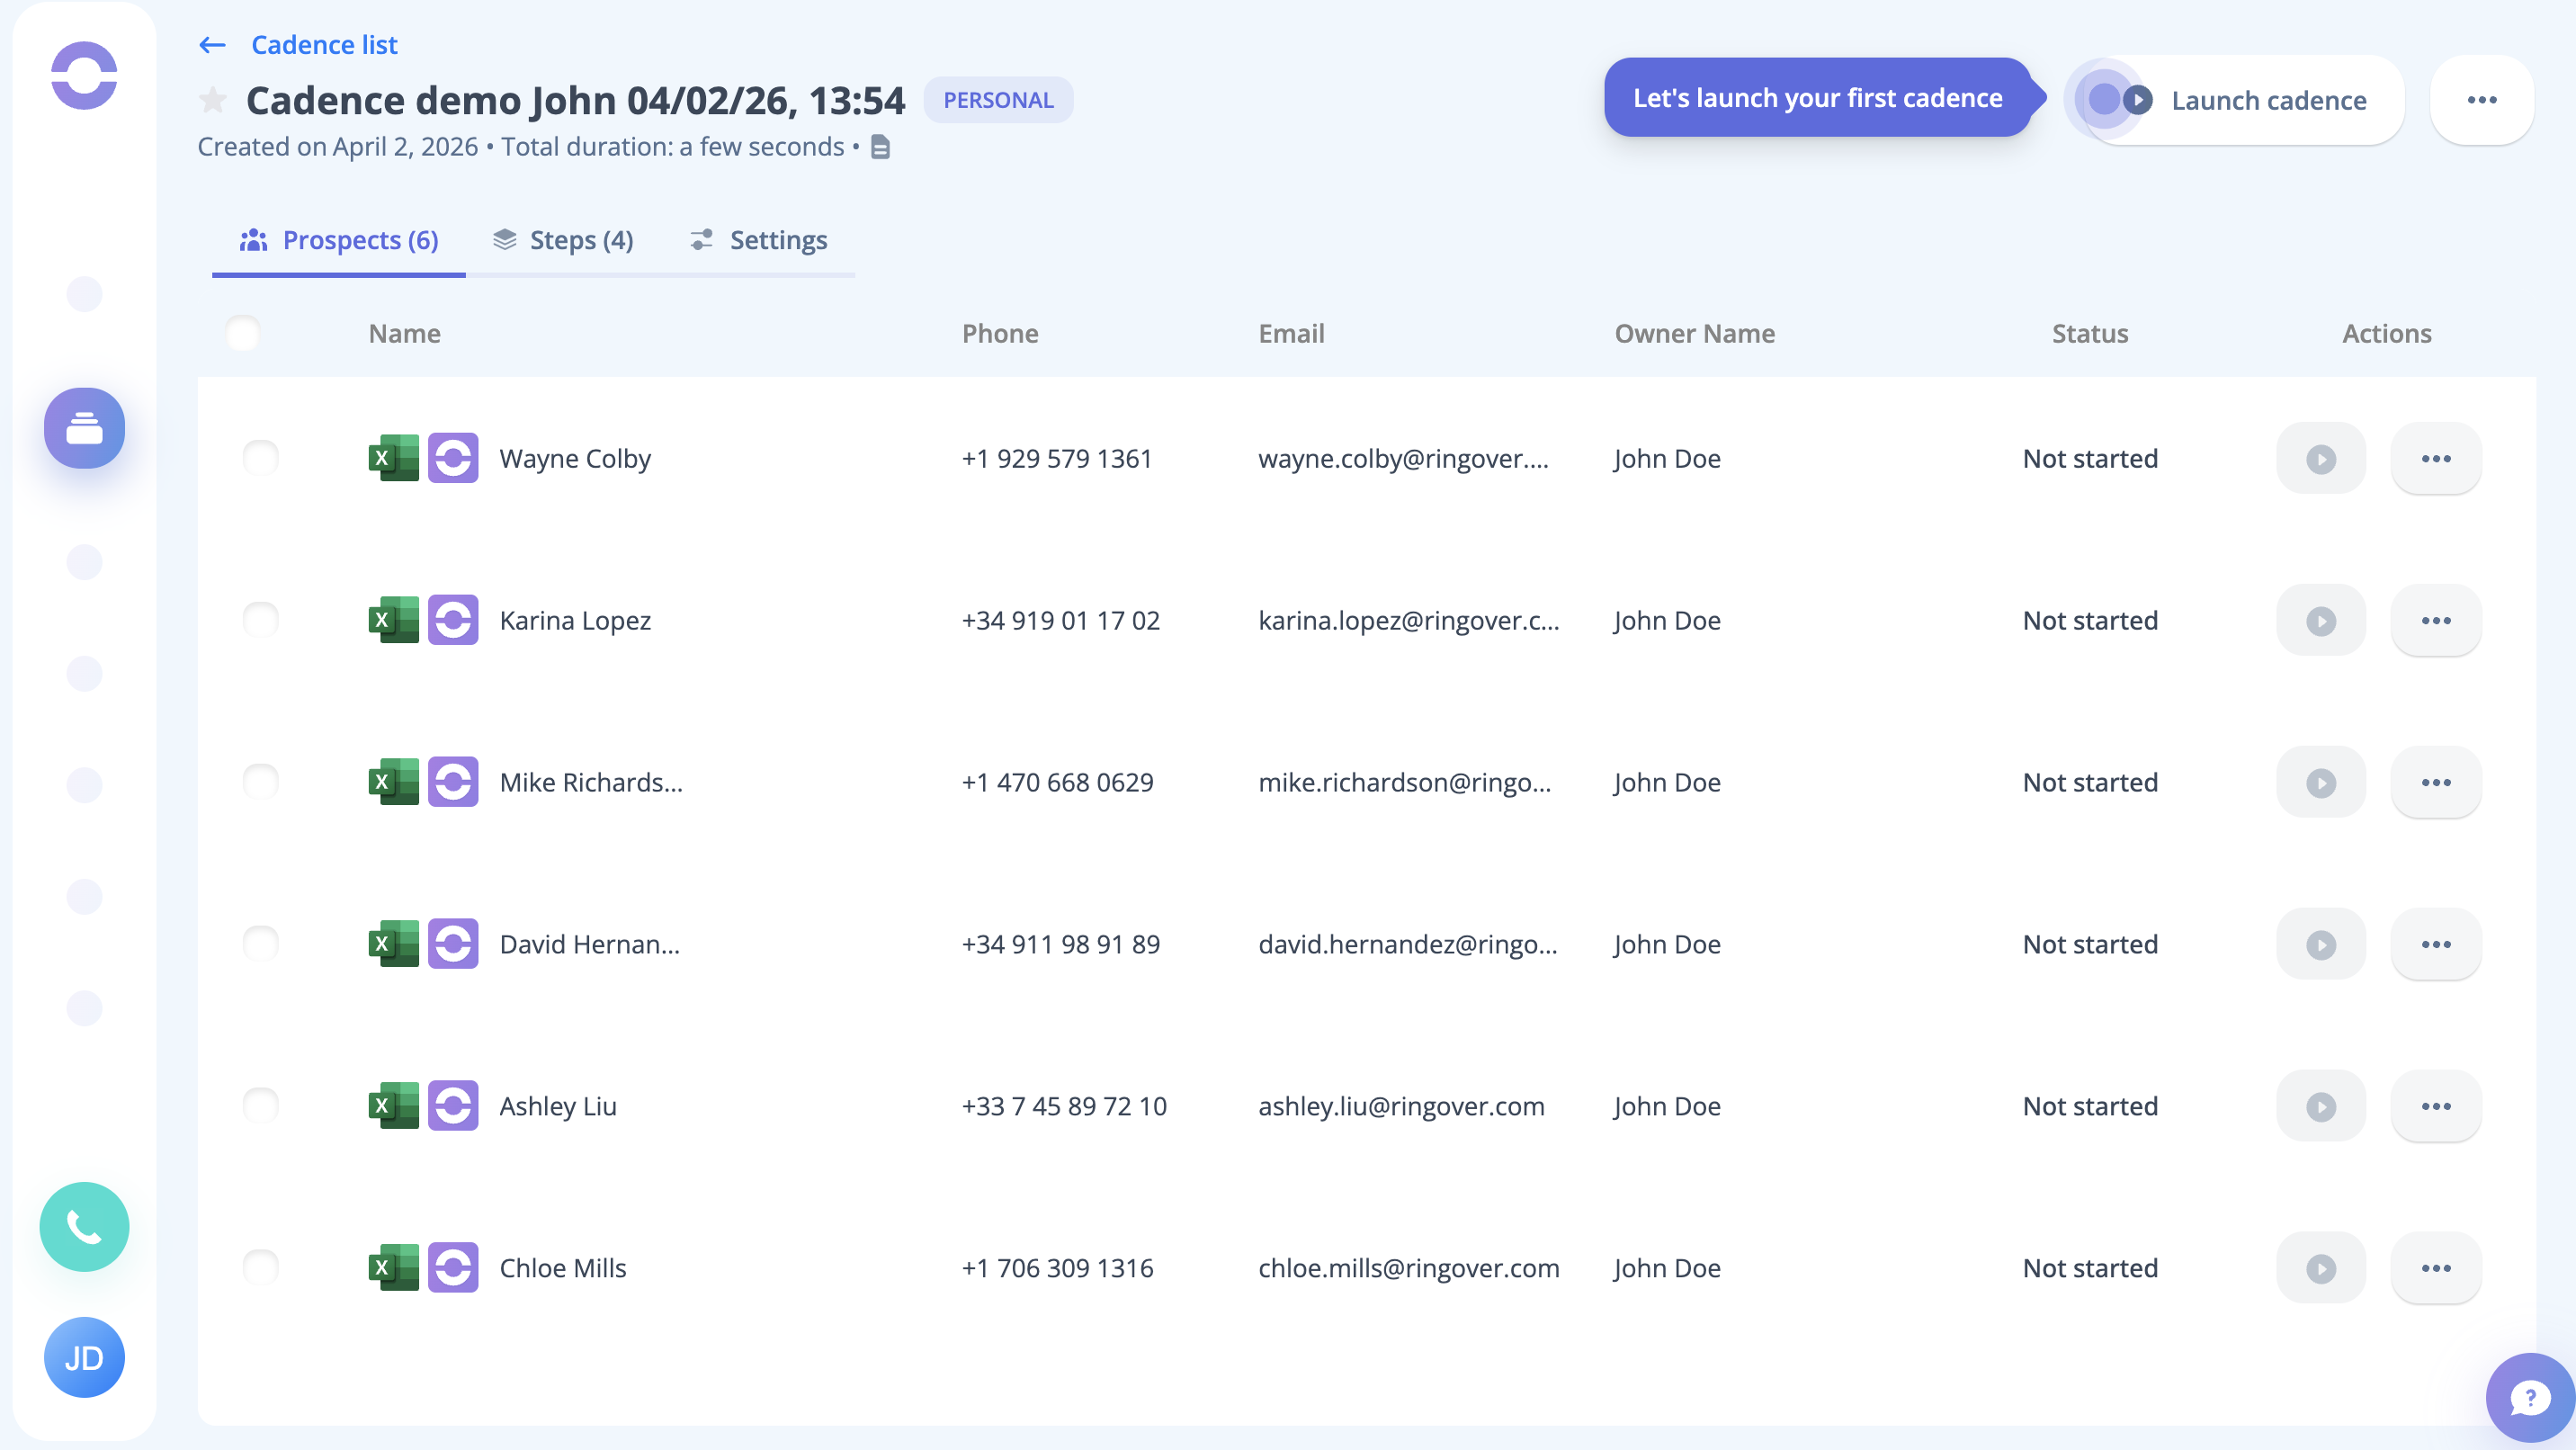Toggle the select-all checkbox in table header
This screenshot has width=2576, height=1450.
pyautogui.click(x=243, y=333)
